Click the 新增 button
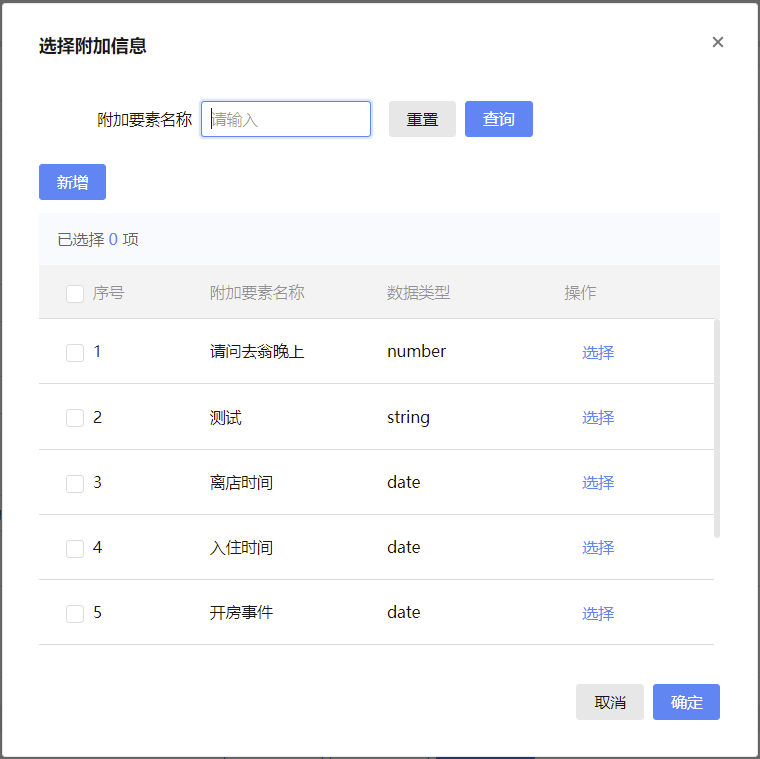760x759 pixels. (72, 182)
